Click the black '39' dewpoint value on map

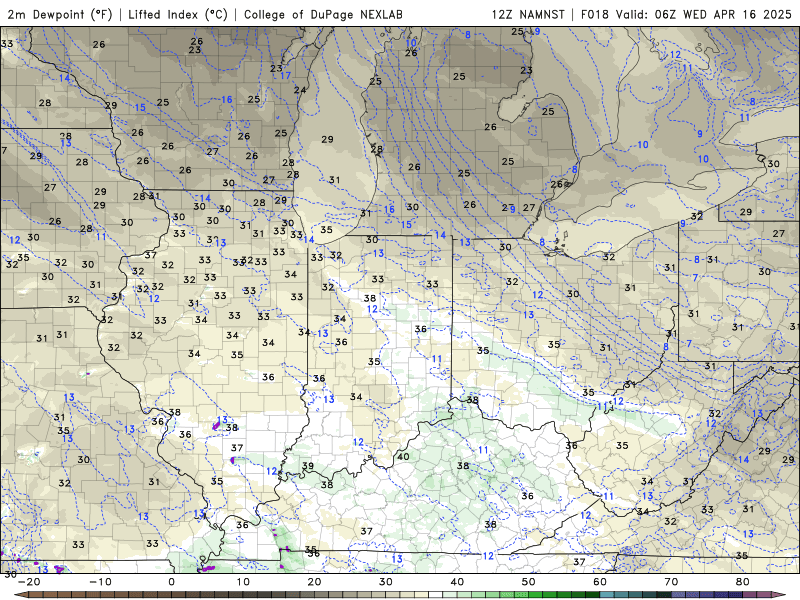click(308, 466)
